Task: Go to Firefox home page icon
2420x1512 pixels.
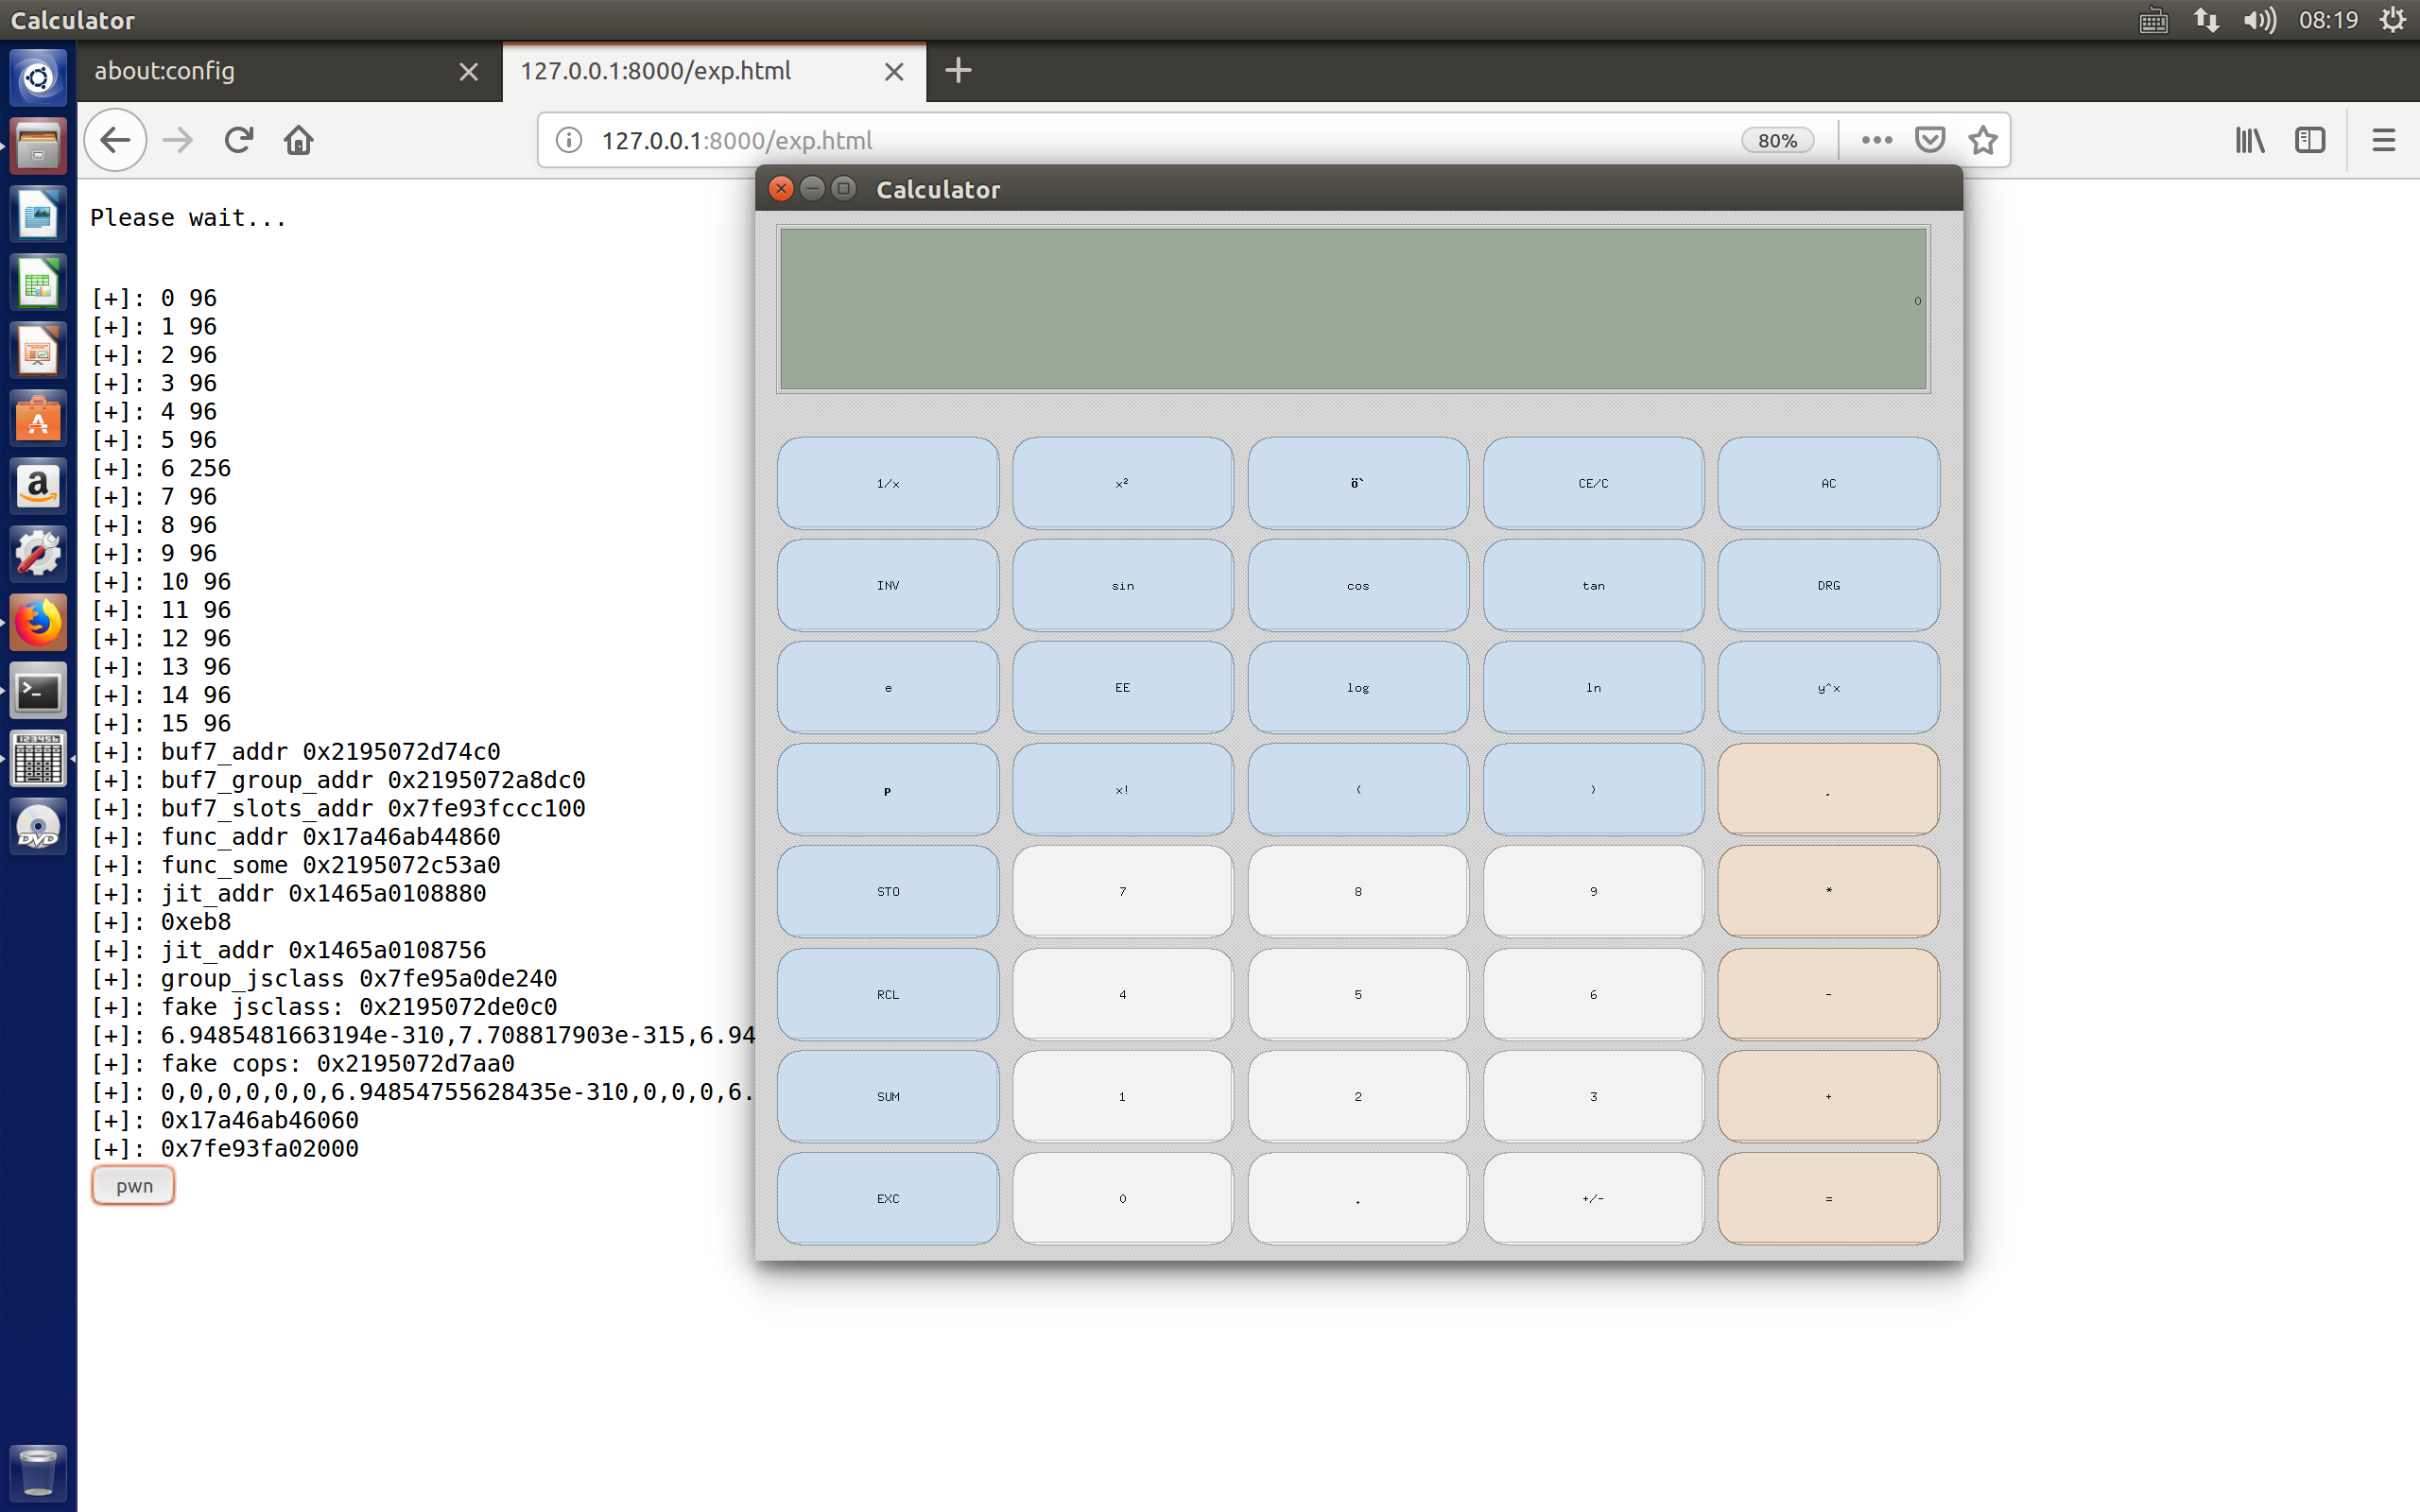Action: [299, 140]
